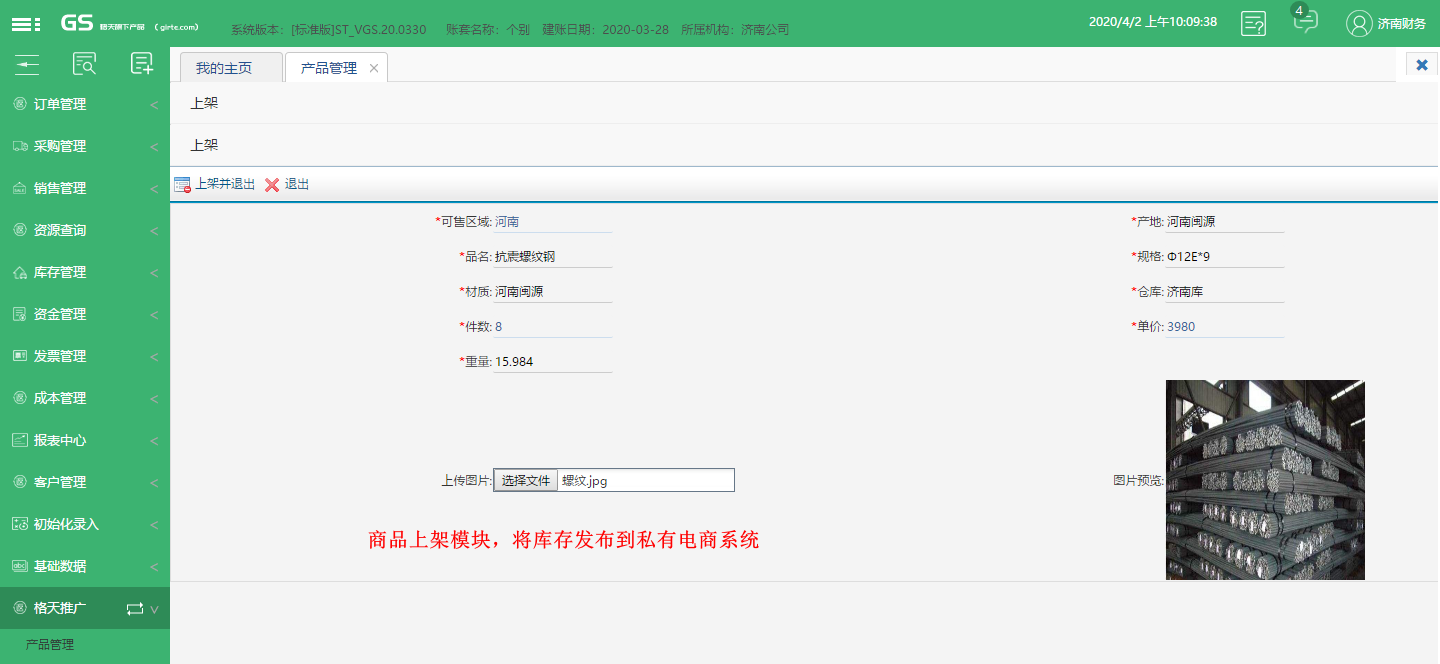Click the GS logo
Screen dimensions: 1440x664
(x=77, y=23)
